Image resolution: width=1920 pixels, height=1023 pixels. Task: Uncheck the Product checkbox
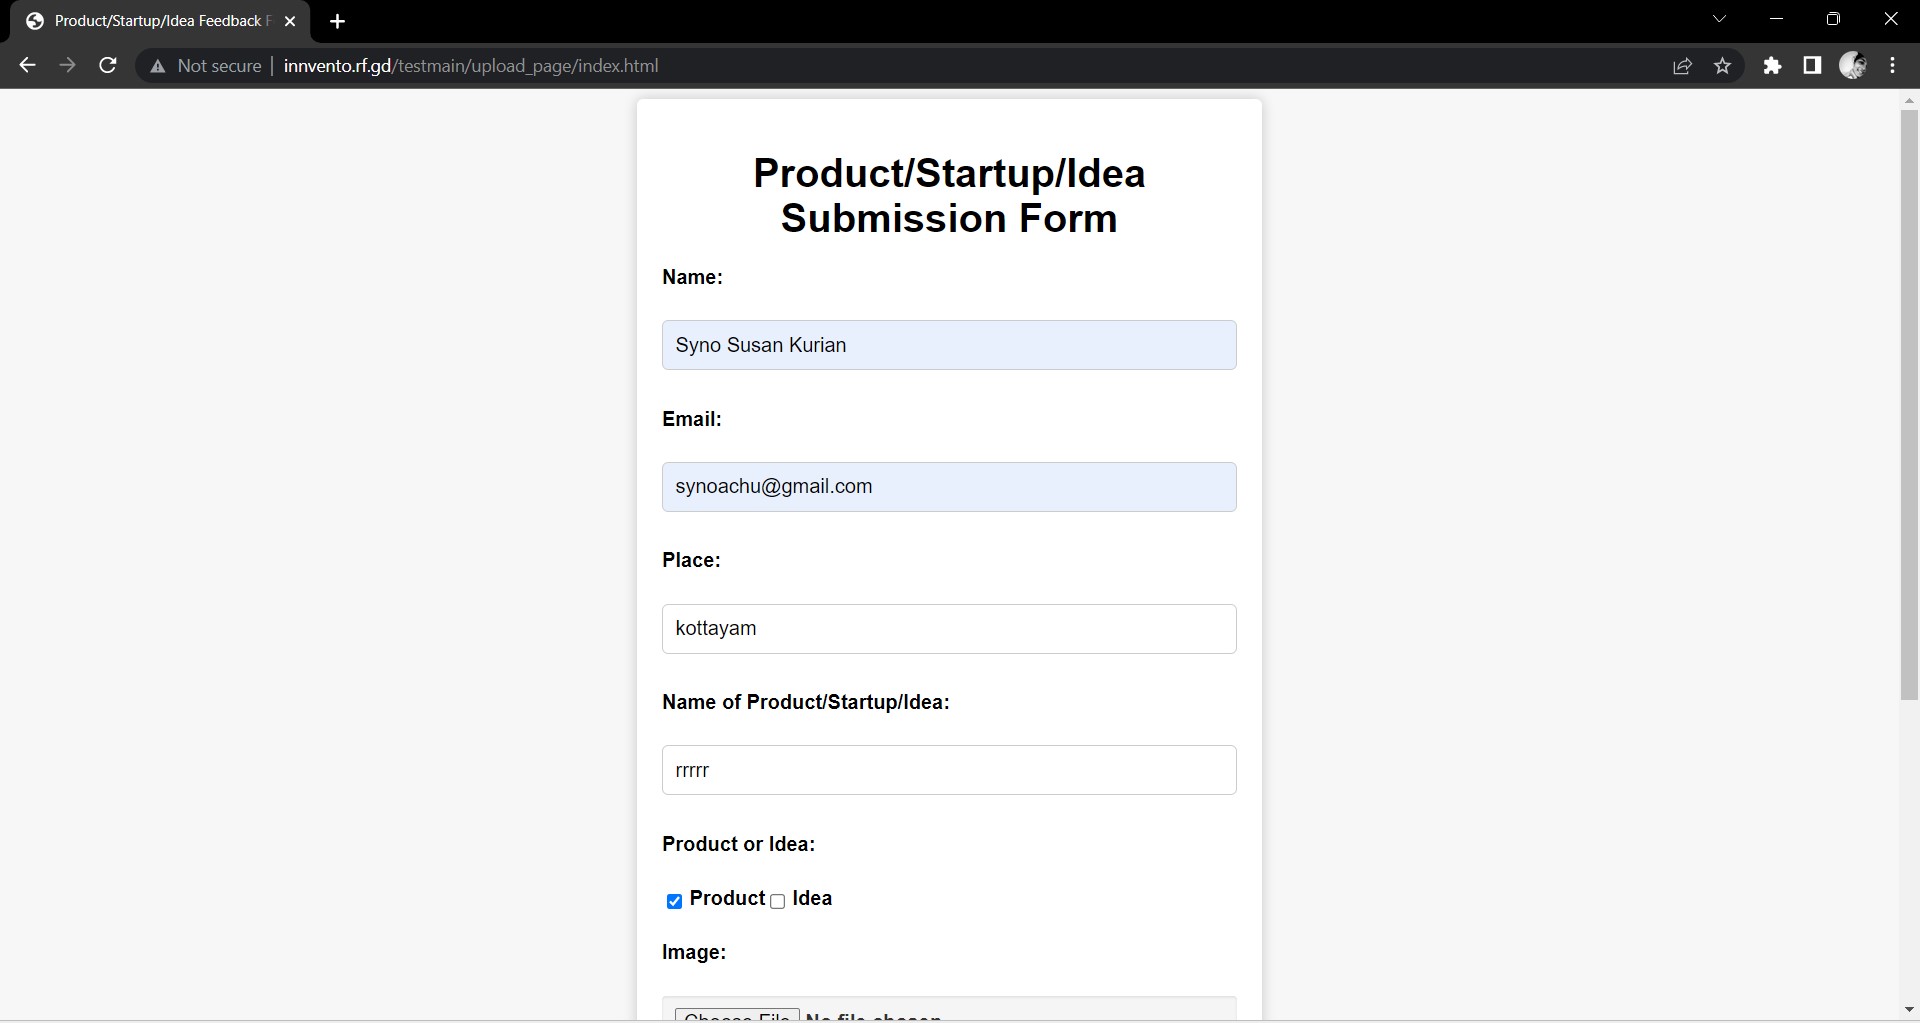(675, 901)
